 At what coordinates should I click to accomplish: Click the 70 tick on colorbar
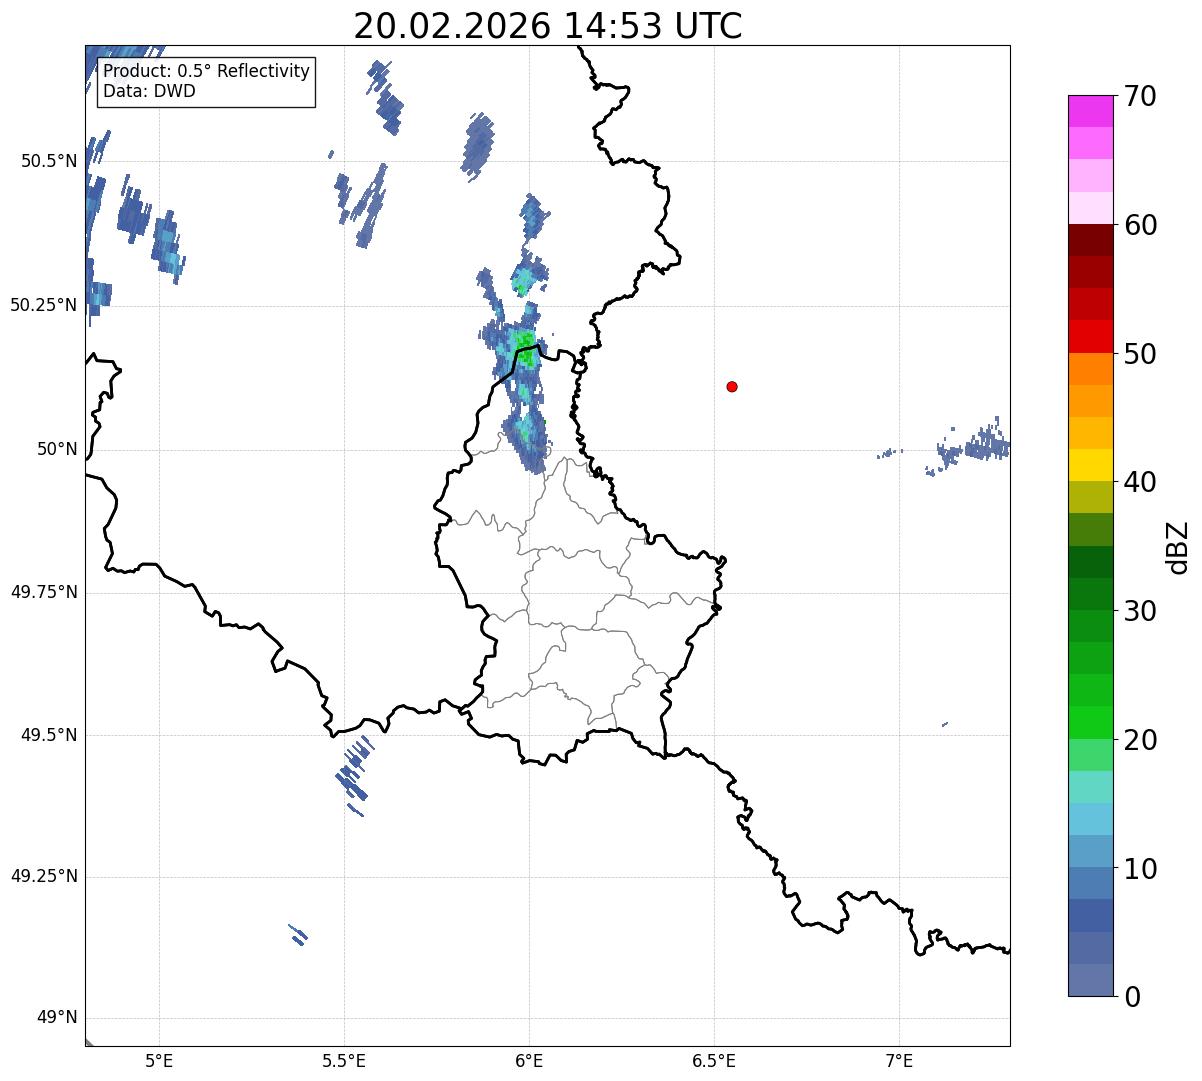click(x=1140, y=97)
